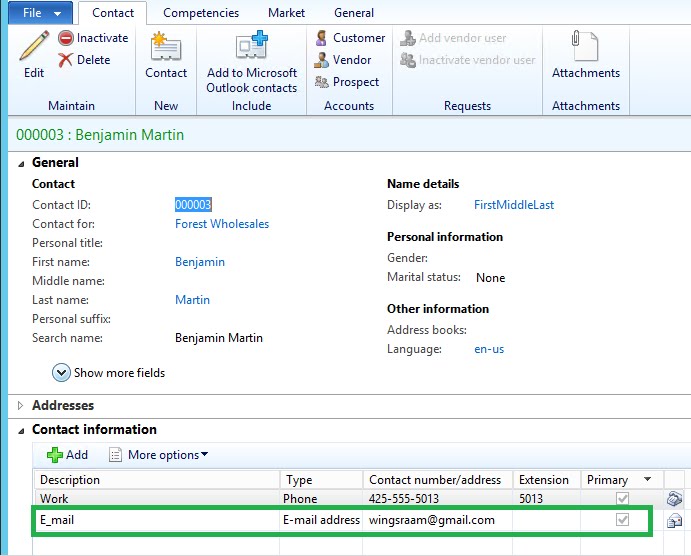This screenshot has width=691, height=556.
Task: Open the Prospect account icon
Action: [x=321, y=82]
